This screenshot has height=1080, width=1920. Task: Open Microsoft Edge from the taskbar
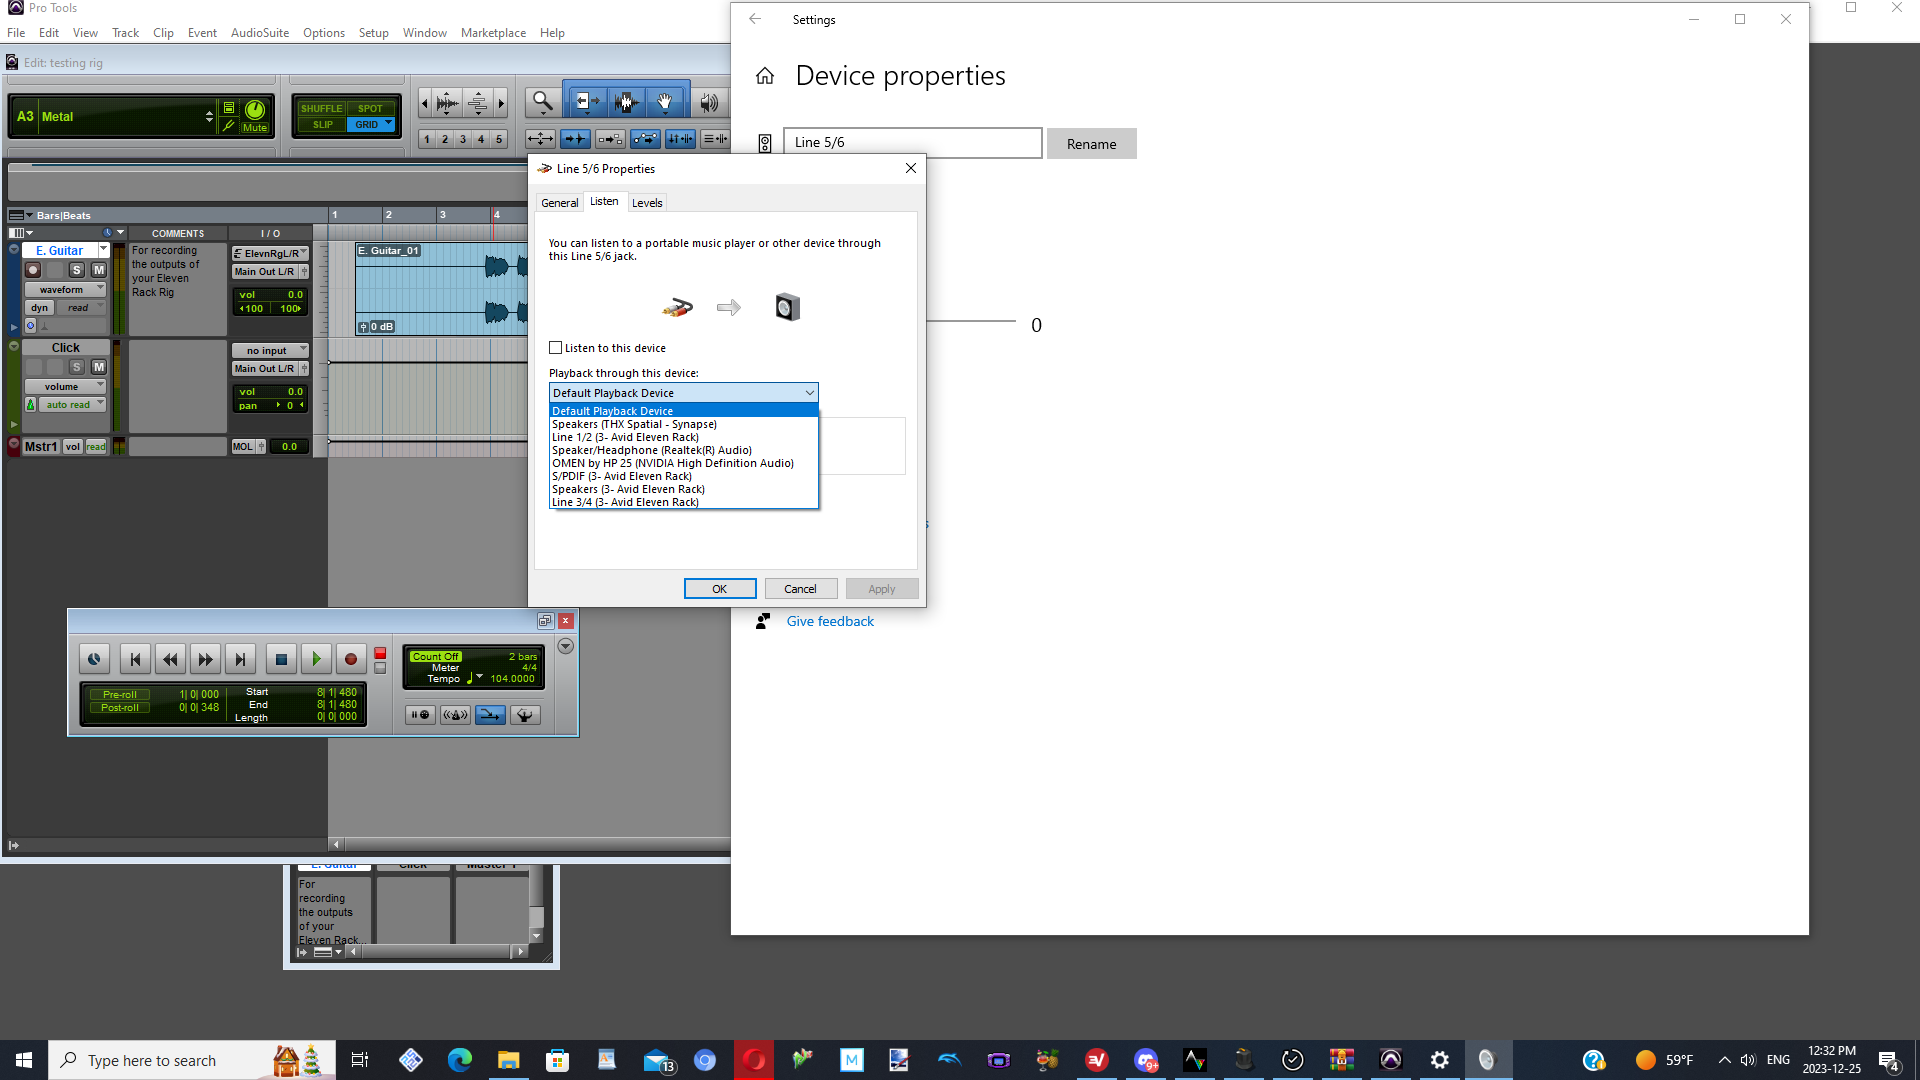click(459, 1060)
